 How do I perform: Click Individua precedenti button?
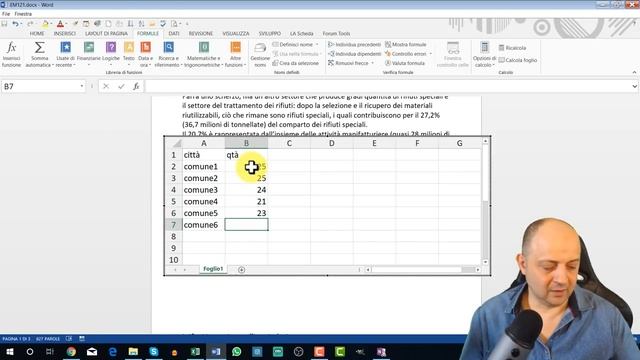(355, 44)
